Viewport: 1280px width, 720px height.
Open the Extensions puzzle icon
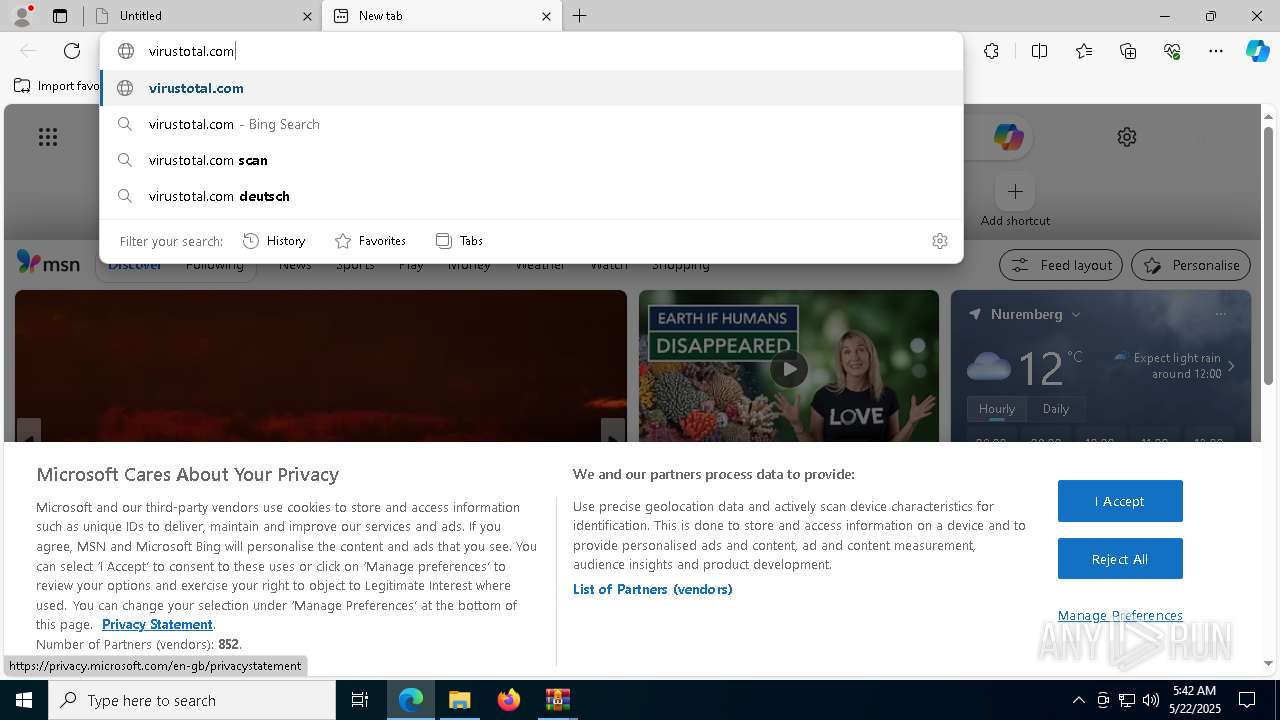[991, 51]
